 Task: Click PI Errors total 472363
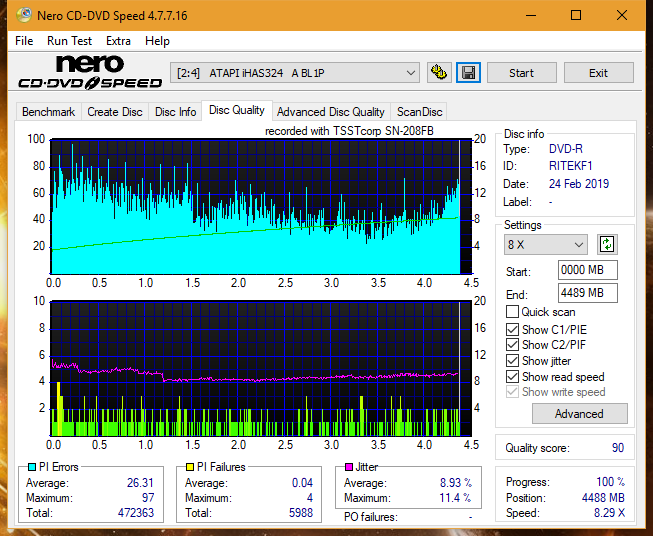click(x=136, y=512)
